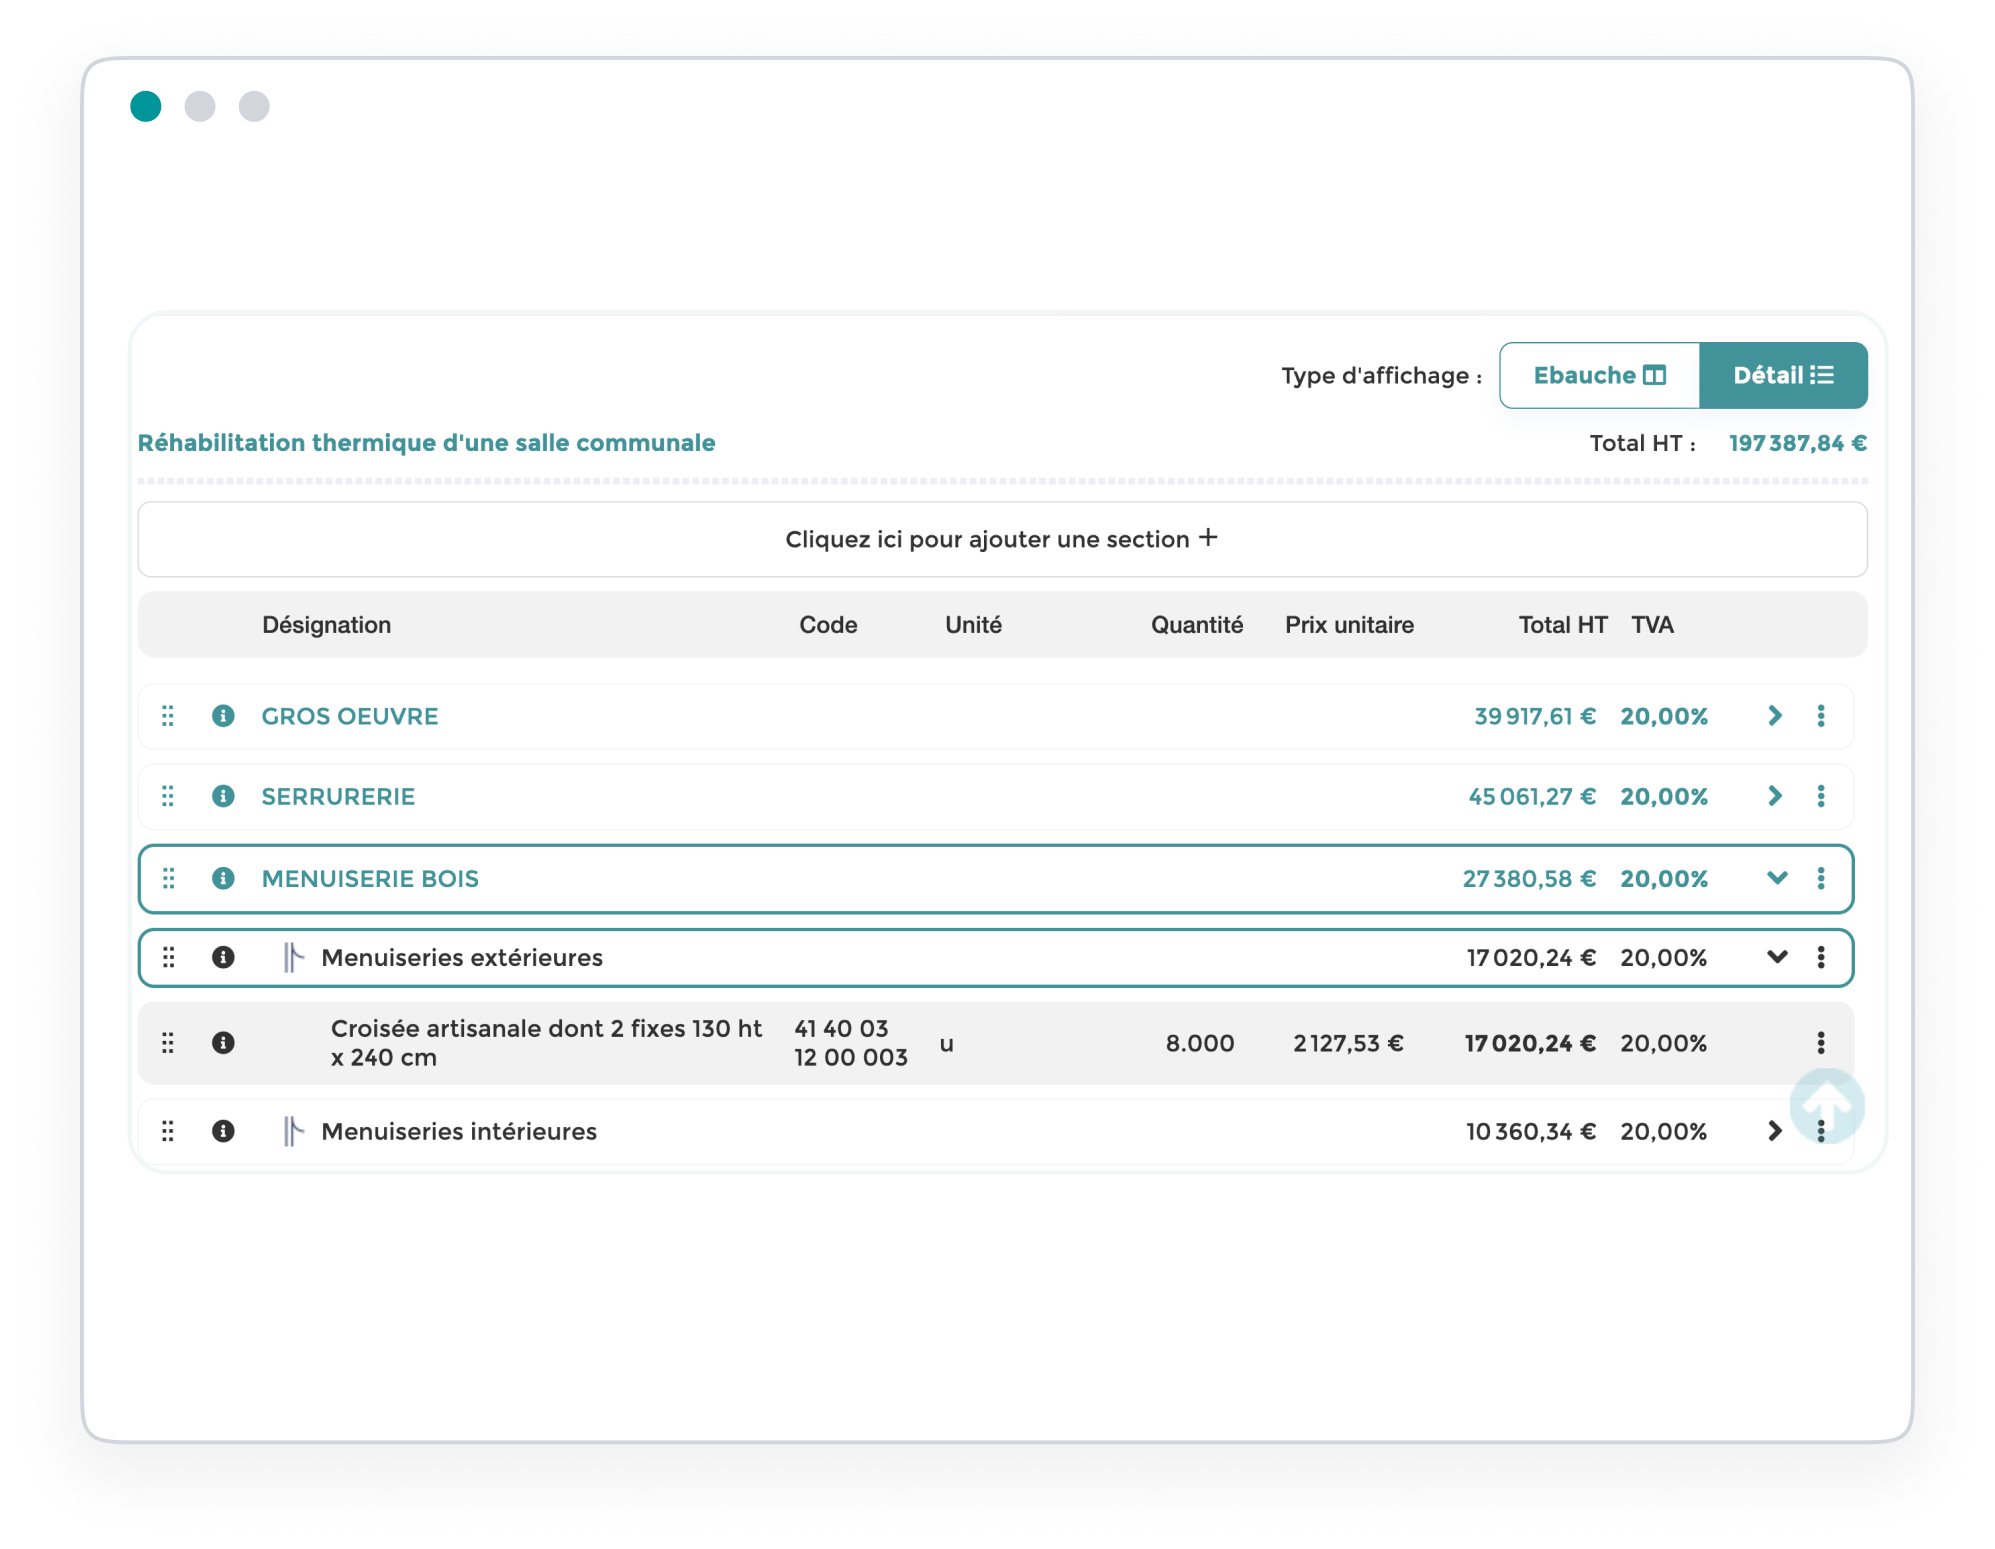The height and width of the screenshot is (1549, 1995).
Task: Click the total HT amount 197 387,84 €
Action: tap(1797, 443)
